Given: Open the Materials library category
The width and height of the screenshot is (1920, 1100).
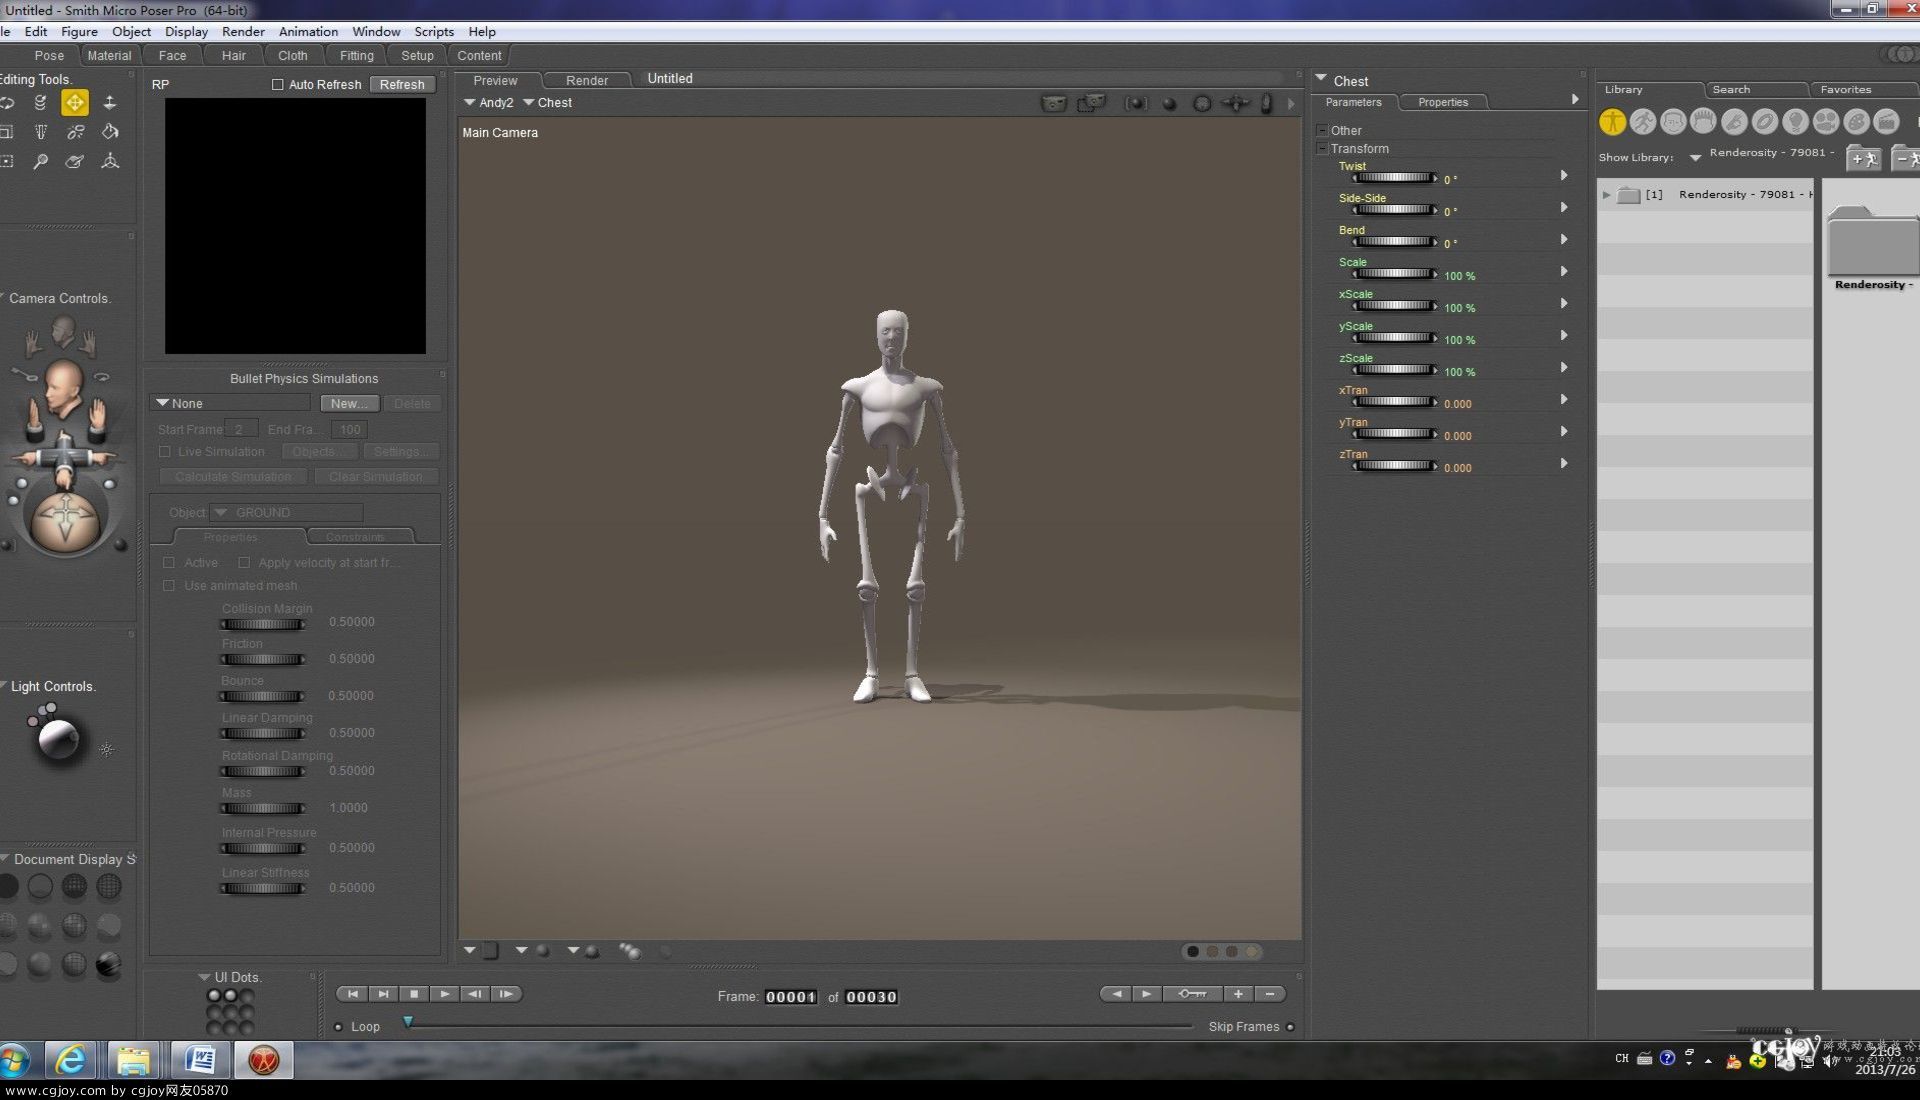Looking at the screenshot, I should 1856,121.
